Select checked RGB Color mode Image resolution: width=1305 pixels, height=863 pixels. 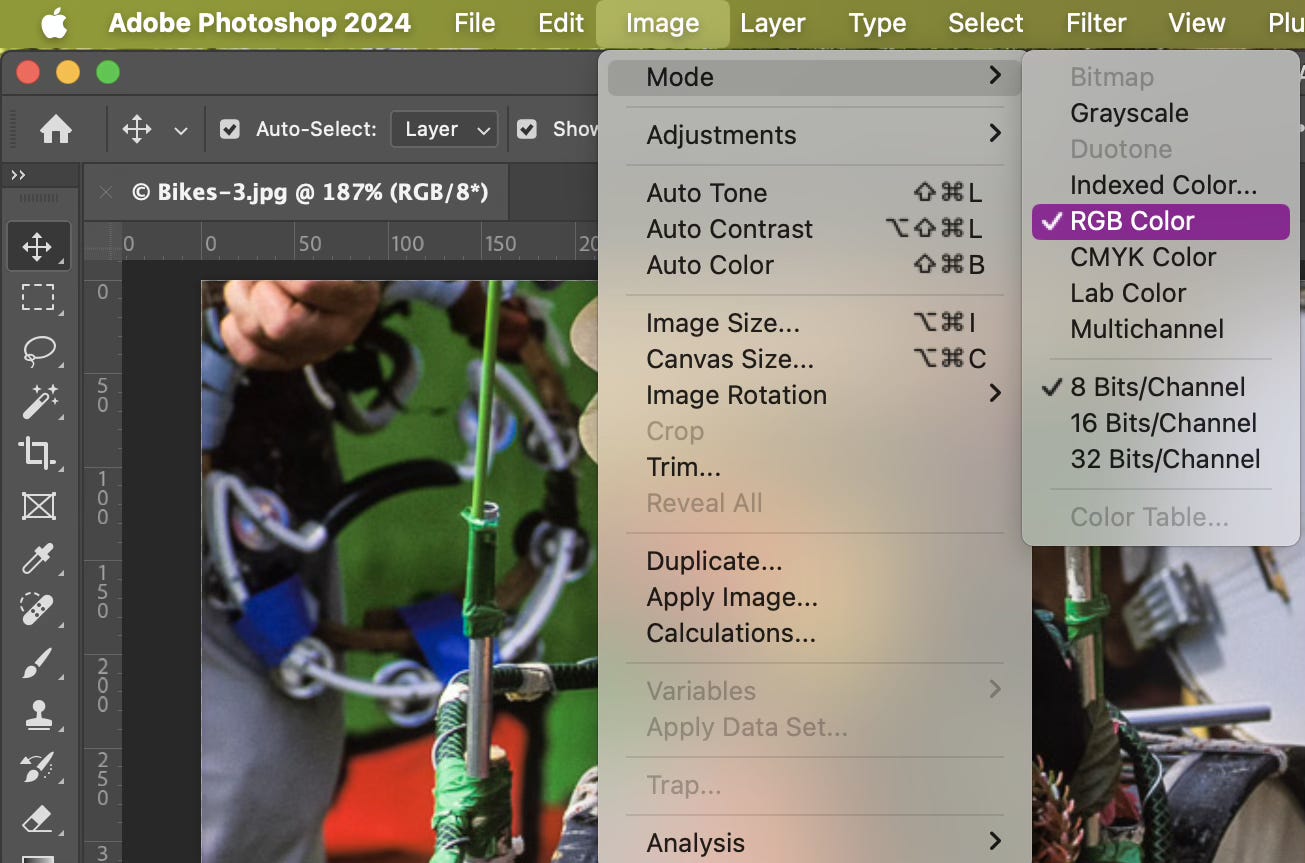pyautogui.click(x=1161, y=221)
